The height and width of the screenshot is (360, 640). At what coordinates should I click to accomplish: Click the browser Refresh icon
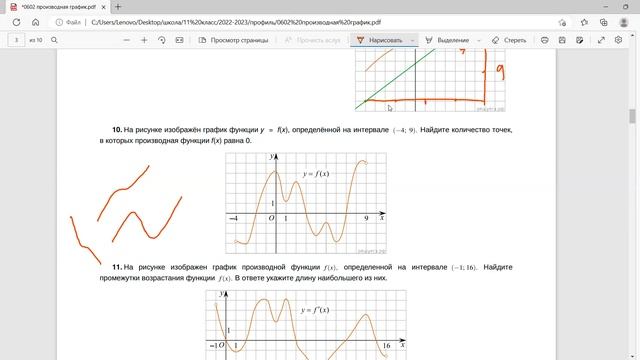coord(16,22)
